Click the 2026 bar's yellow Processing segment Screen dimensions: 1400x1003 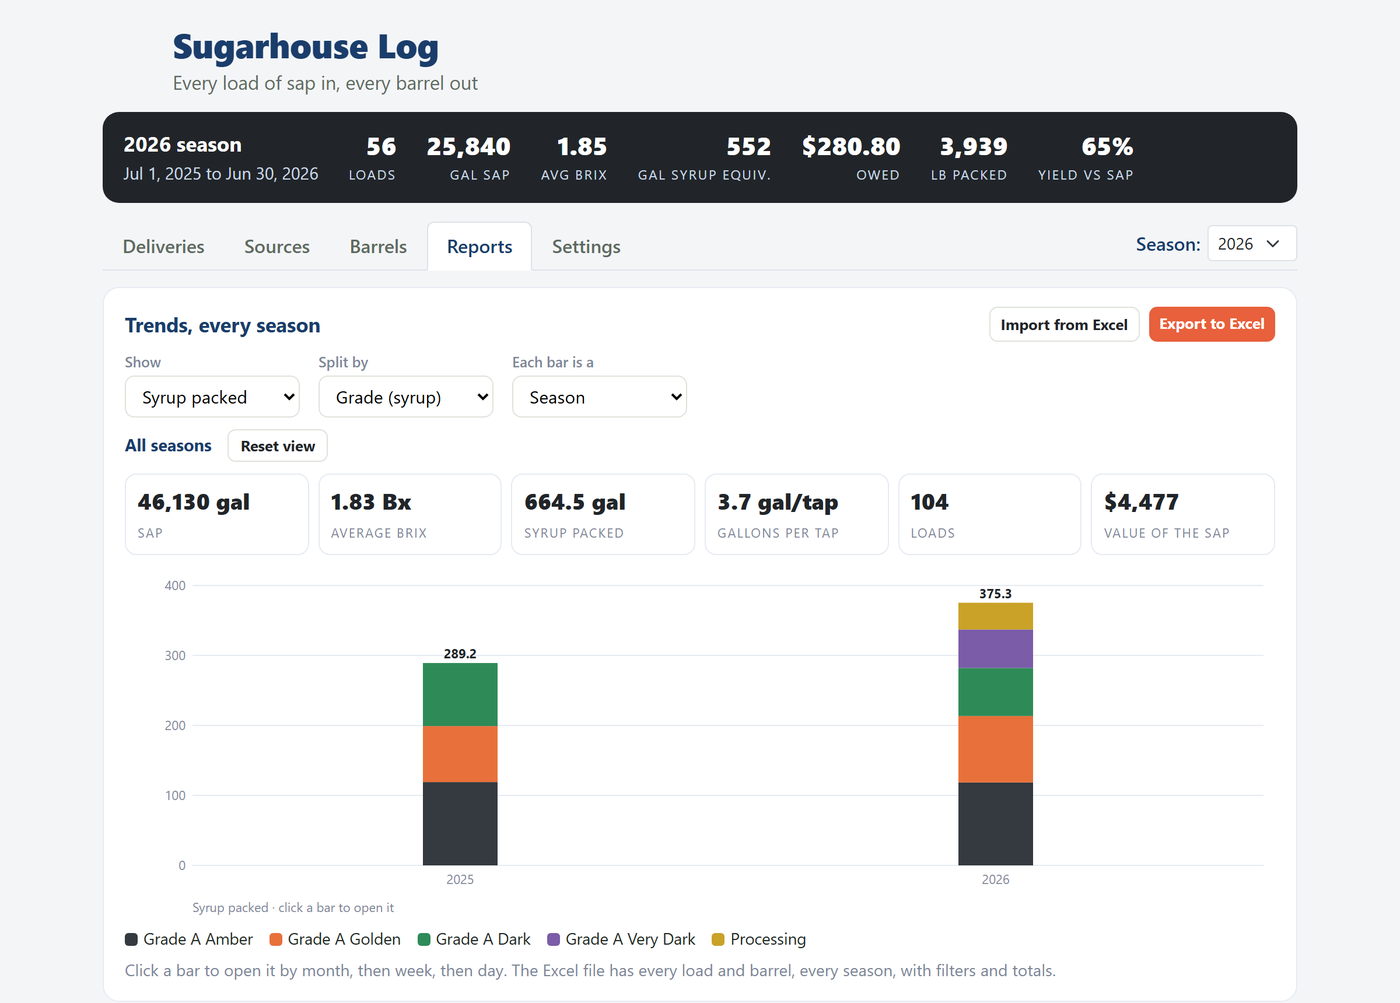[995, 616]
